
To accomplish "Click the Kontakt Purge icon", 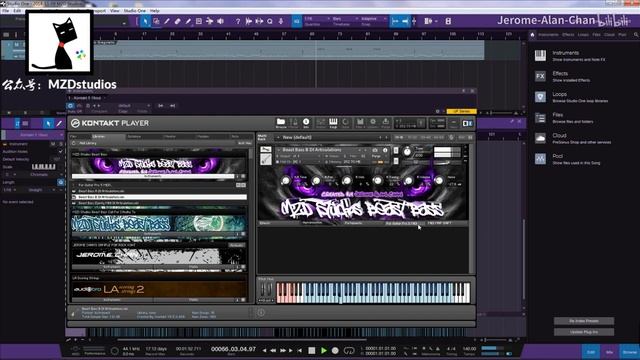I will 385,123.
